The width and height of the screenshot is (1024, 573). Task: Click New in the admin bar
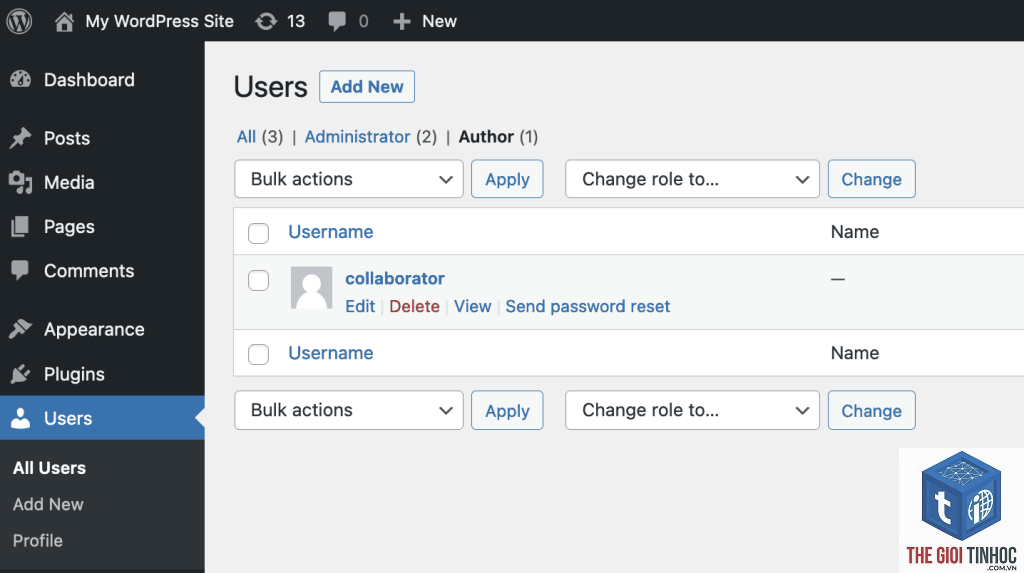[439, 22]
